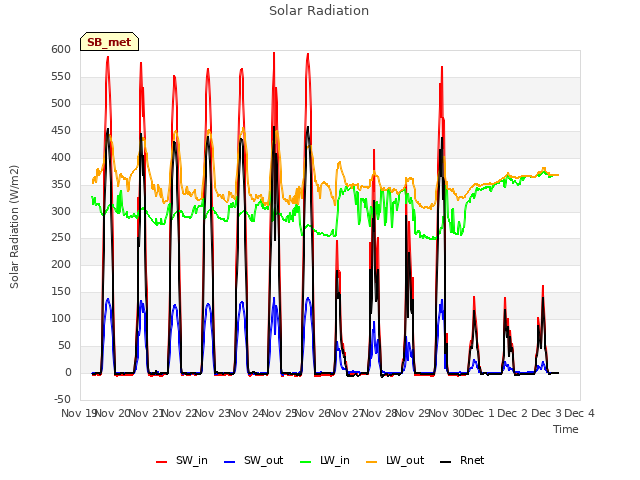Click the Rnet legend entry

(x=462, y=460)
